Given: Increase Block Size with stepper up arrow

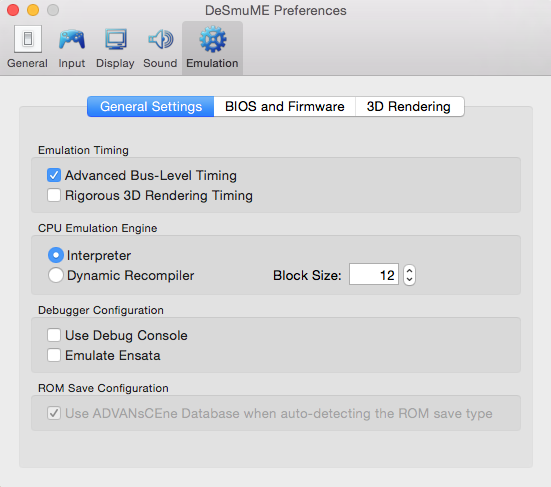Looking at the screenshot, I should click(x=409, y=271).
